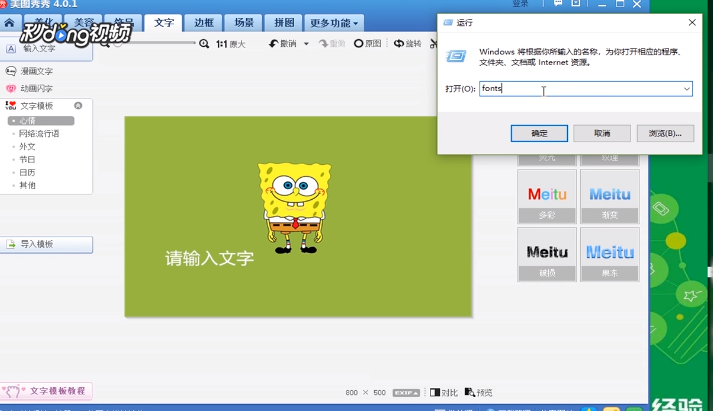This screenshot has height=411, width=713.
Task: Open the 更多功能 dropdown menu
Action: pos(334,23)
